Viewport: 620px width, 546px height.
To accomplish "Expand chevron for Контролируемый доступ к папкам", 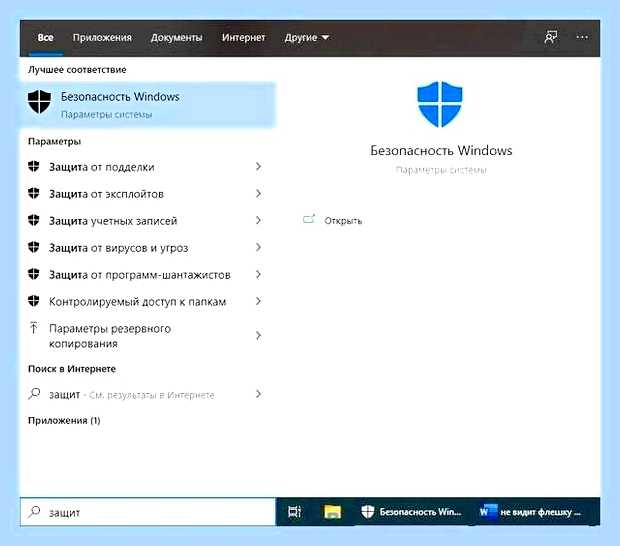I will (258, 301).
